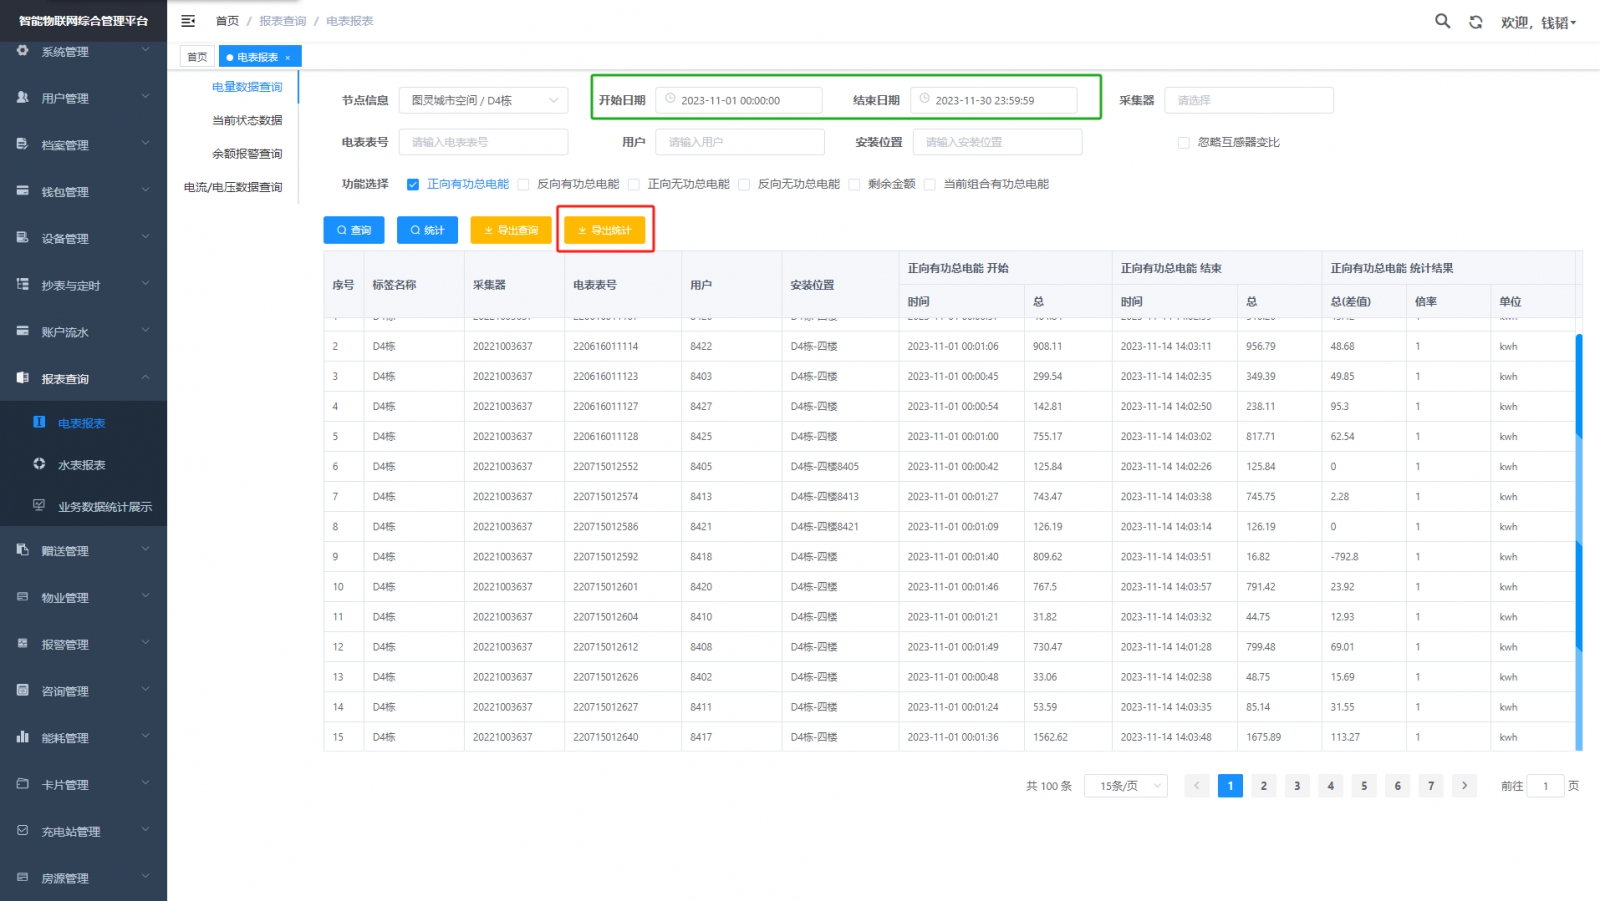This screenshot has height=901, width=1600.
Task: Tick the 忽略互感器变比 checkbox
Action: [x=1184, y=143]
